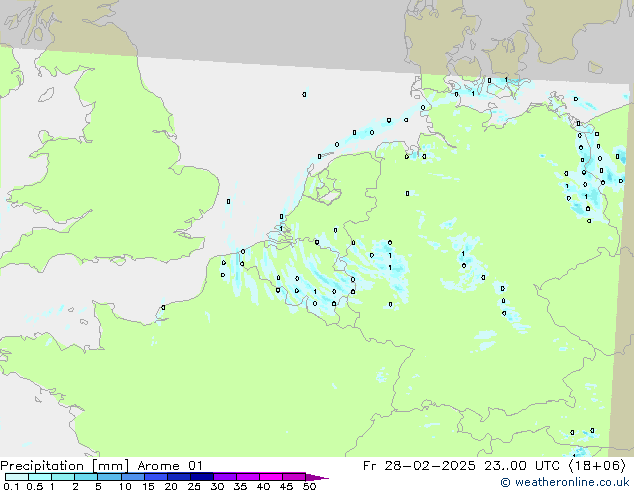The width and height of the screenshot is (634, 490).
Task: Click the 20–25 mm legend swatch
Action: [179, 477]
